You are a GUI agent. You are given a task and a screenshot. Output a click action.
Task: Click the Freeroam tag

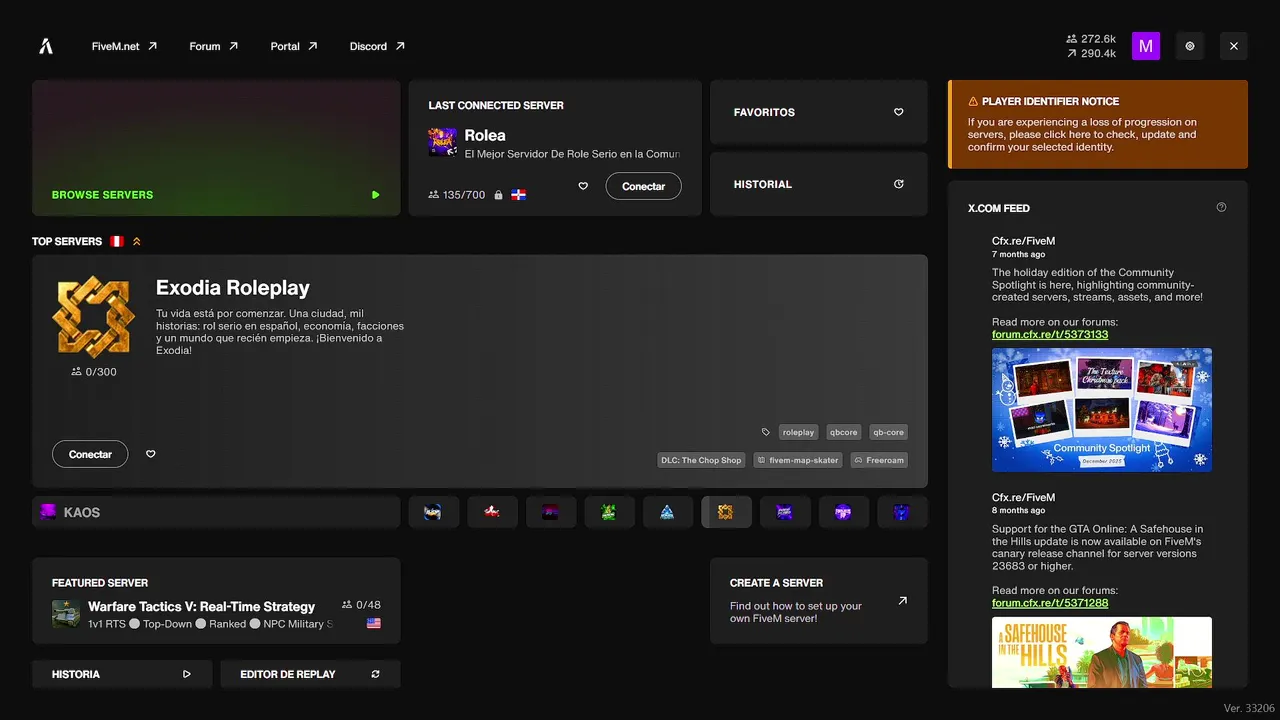click(879, 460)
